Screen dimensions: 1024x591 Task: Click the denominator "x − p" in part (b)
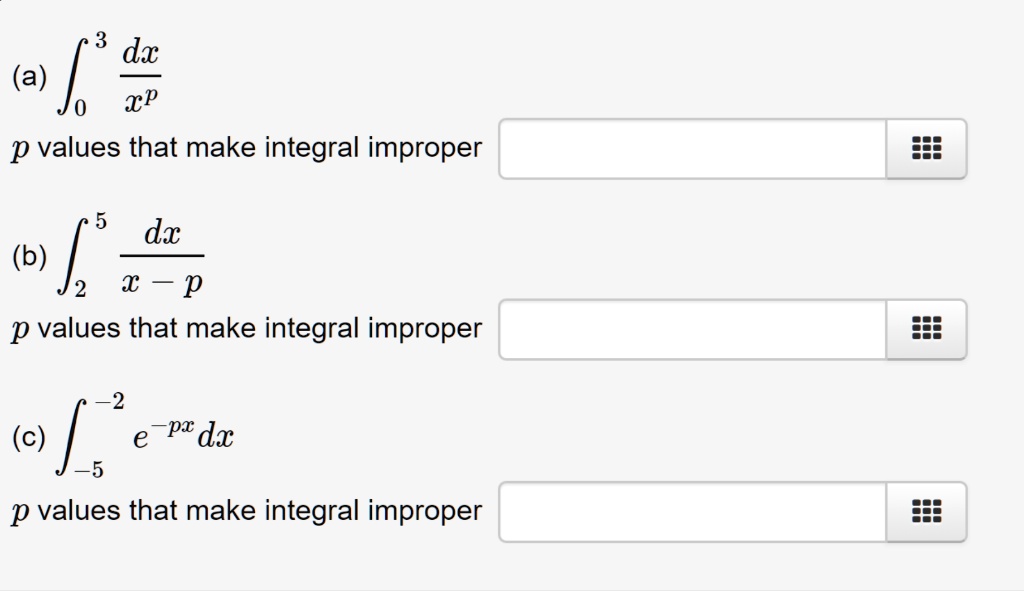pyautogui.click(x=162, y=283)
